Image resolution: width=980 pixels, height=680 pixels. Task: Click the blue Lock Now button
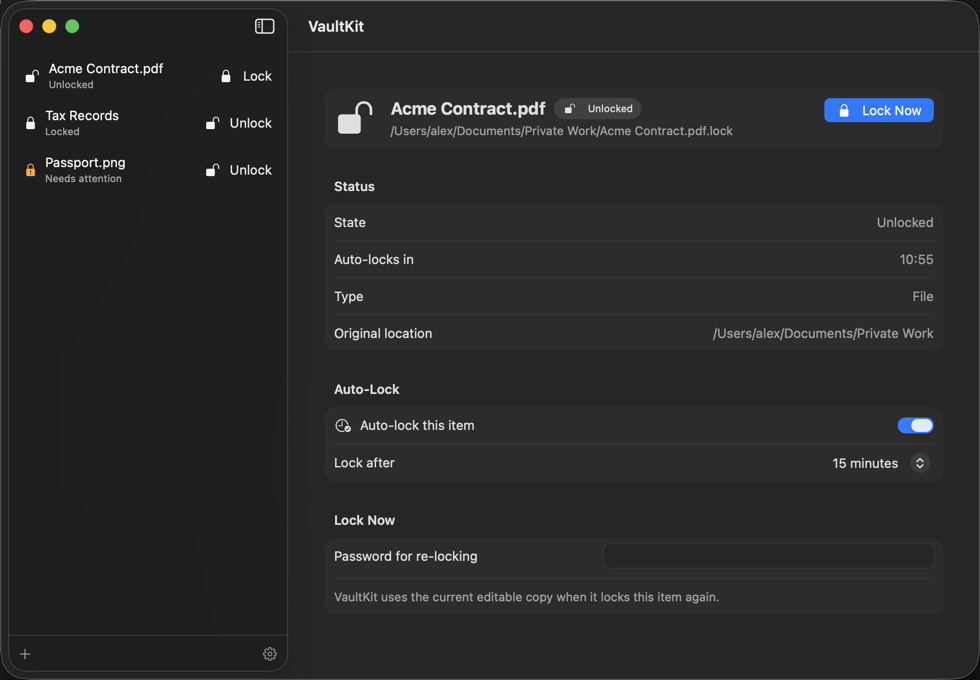[879, 111]
